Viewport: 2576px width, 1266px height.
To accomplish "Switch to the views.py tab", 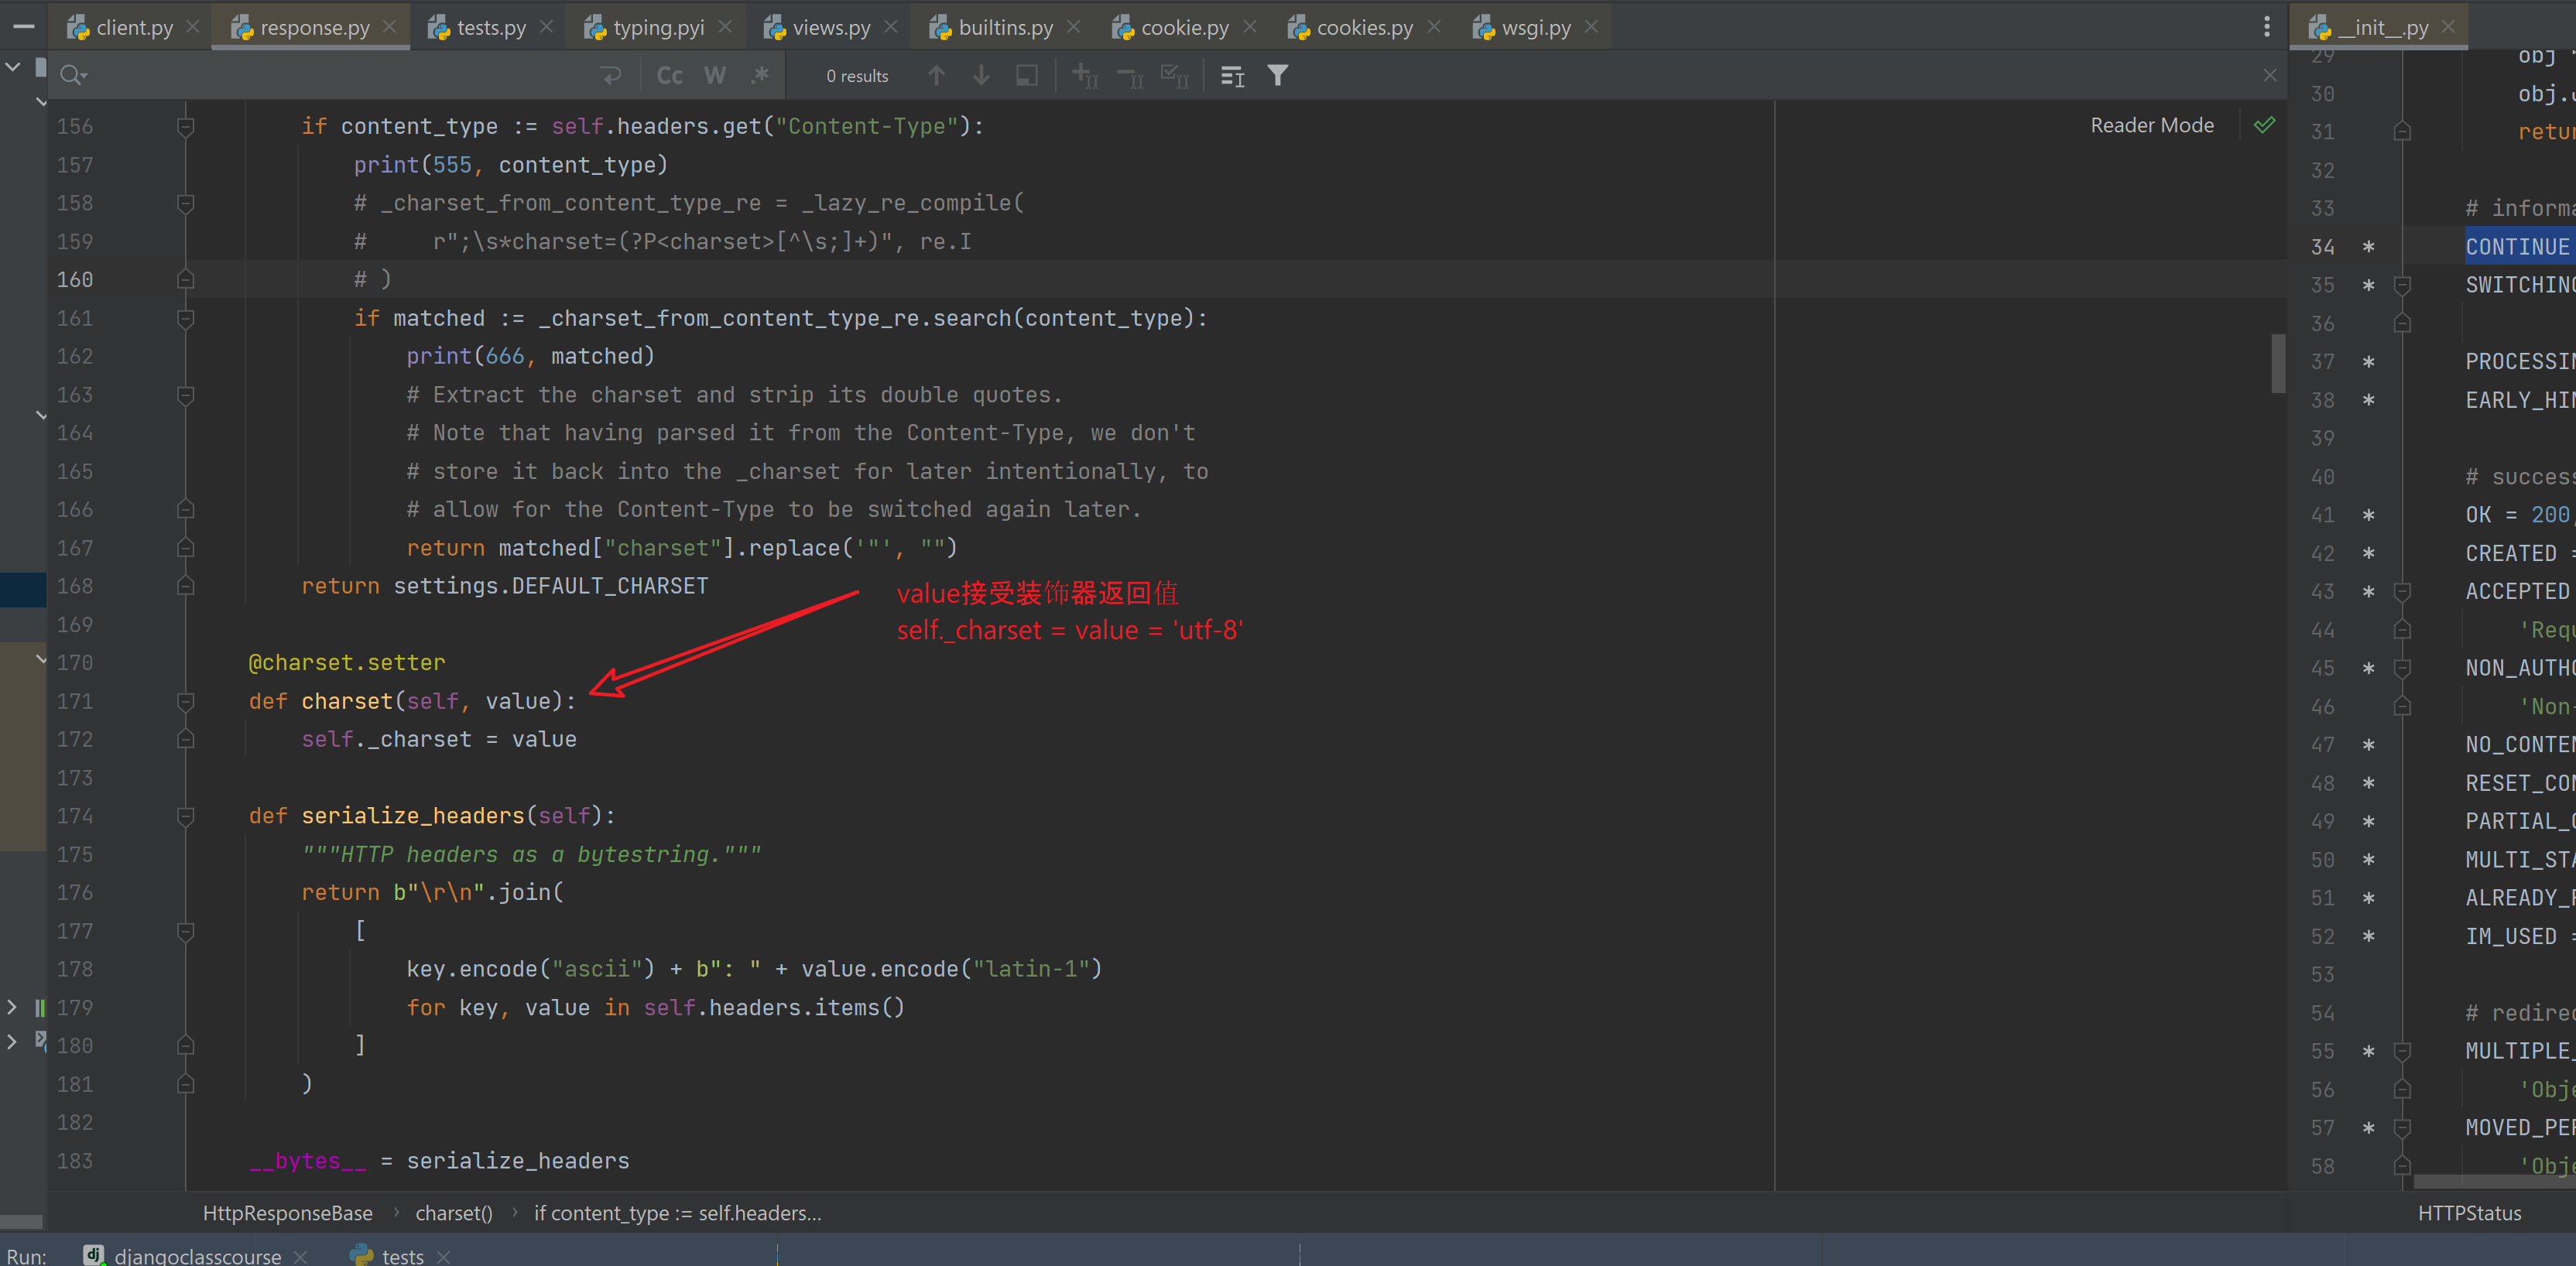I will (x=830, y=28).
